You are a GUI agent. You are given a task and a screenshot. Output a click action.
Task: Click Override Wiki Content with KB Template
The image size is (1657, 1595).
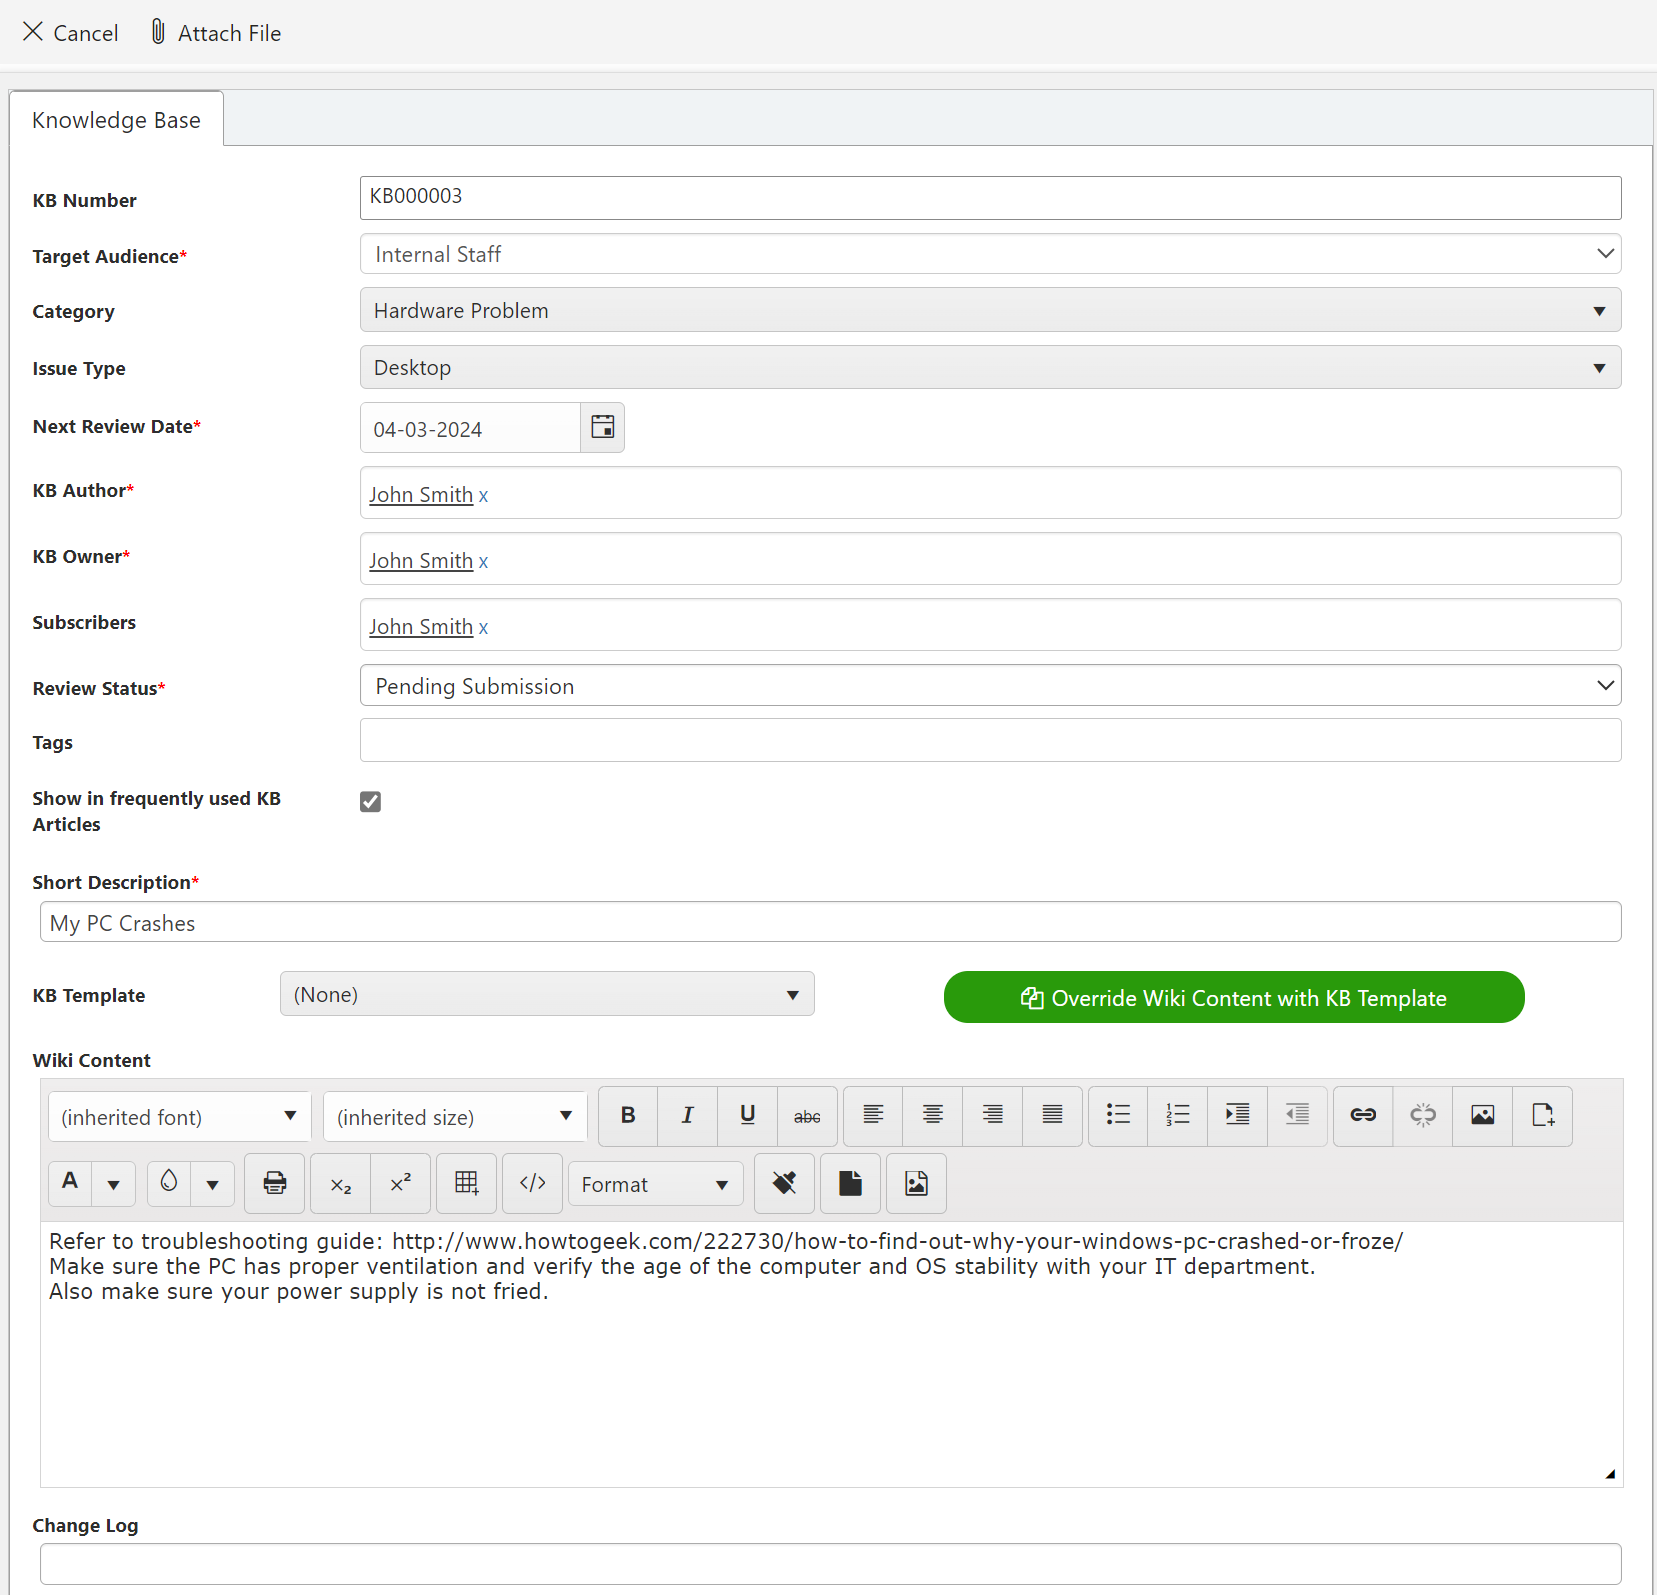point(1233,998)
